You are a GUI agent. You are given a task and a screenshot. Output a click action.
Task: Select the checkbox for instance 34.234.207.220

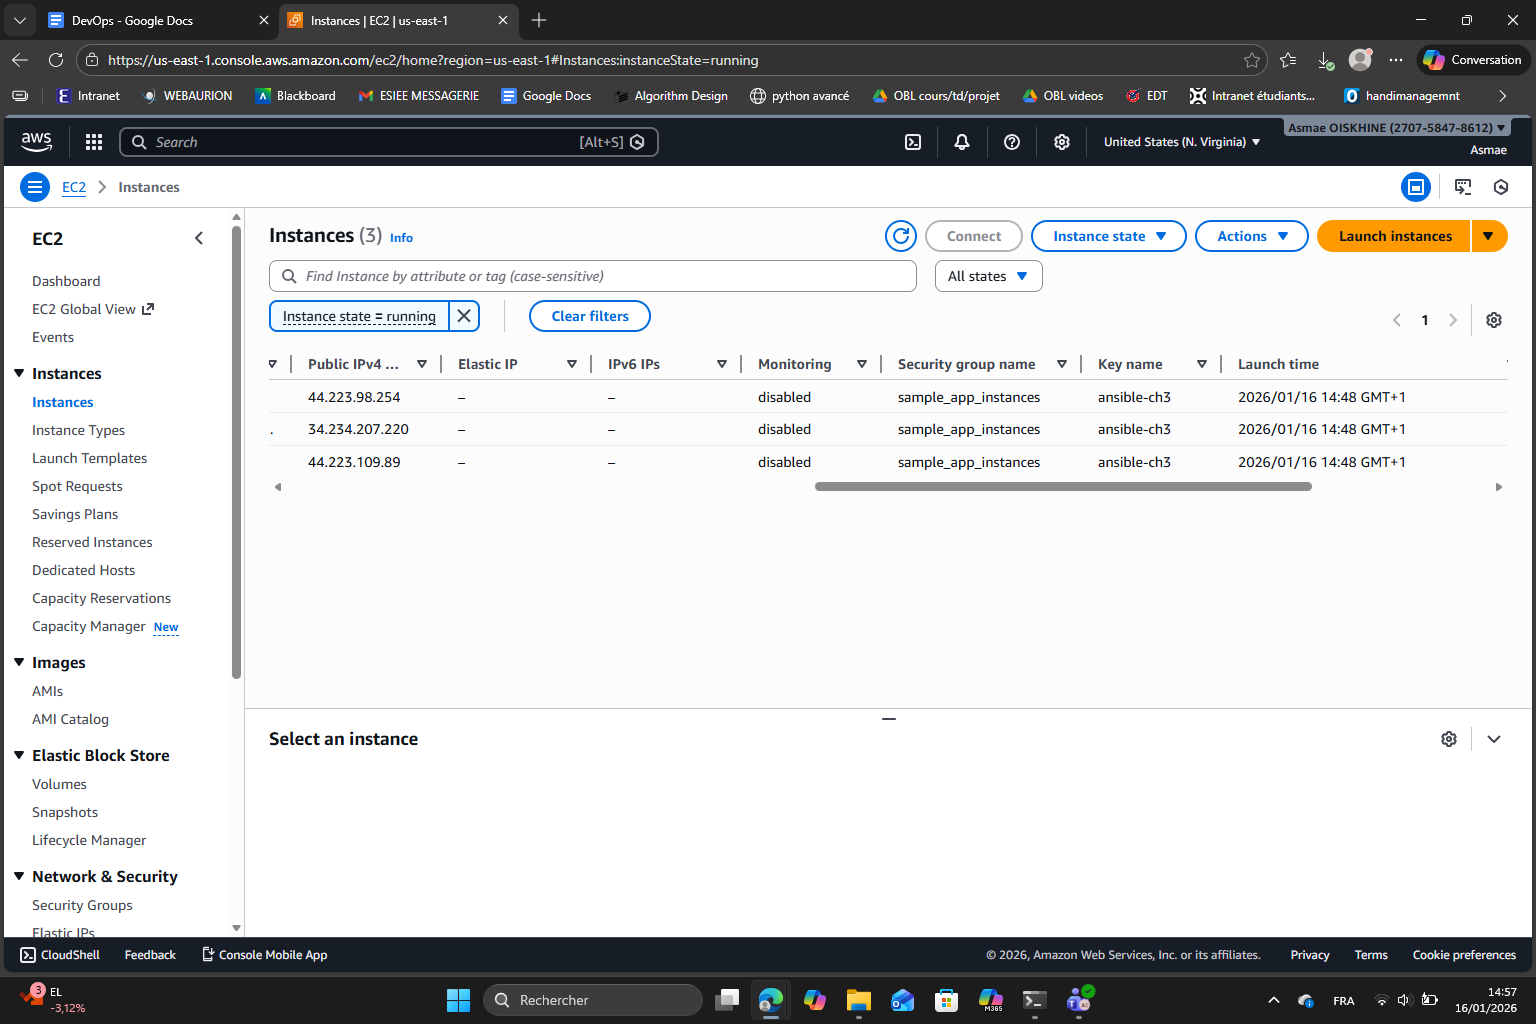(x=271, y=429)
